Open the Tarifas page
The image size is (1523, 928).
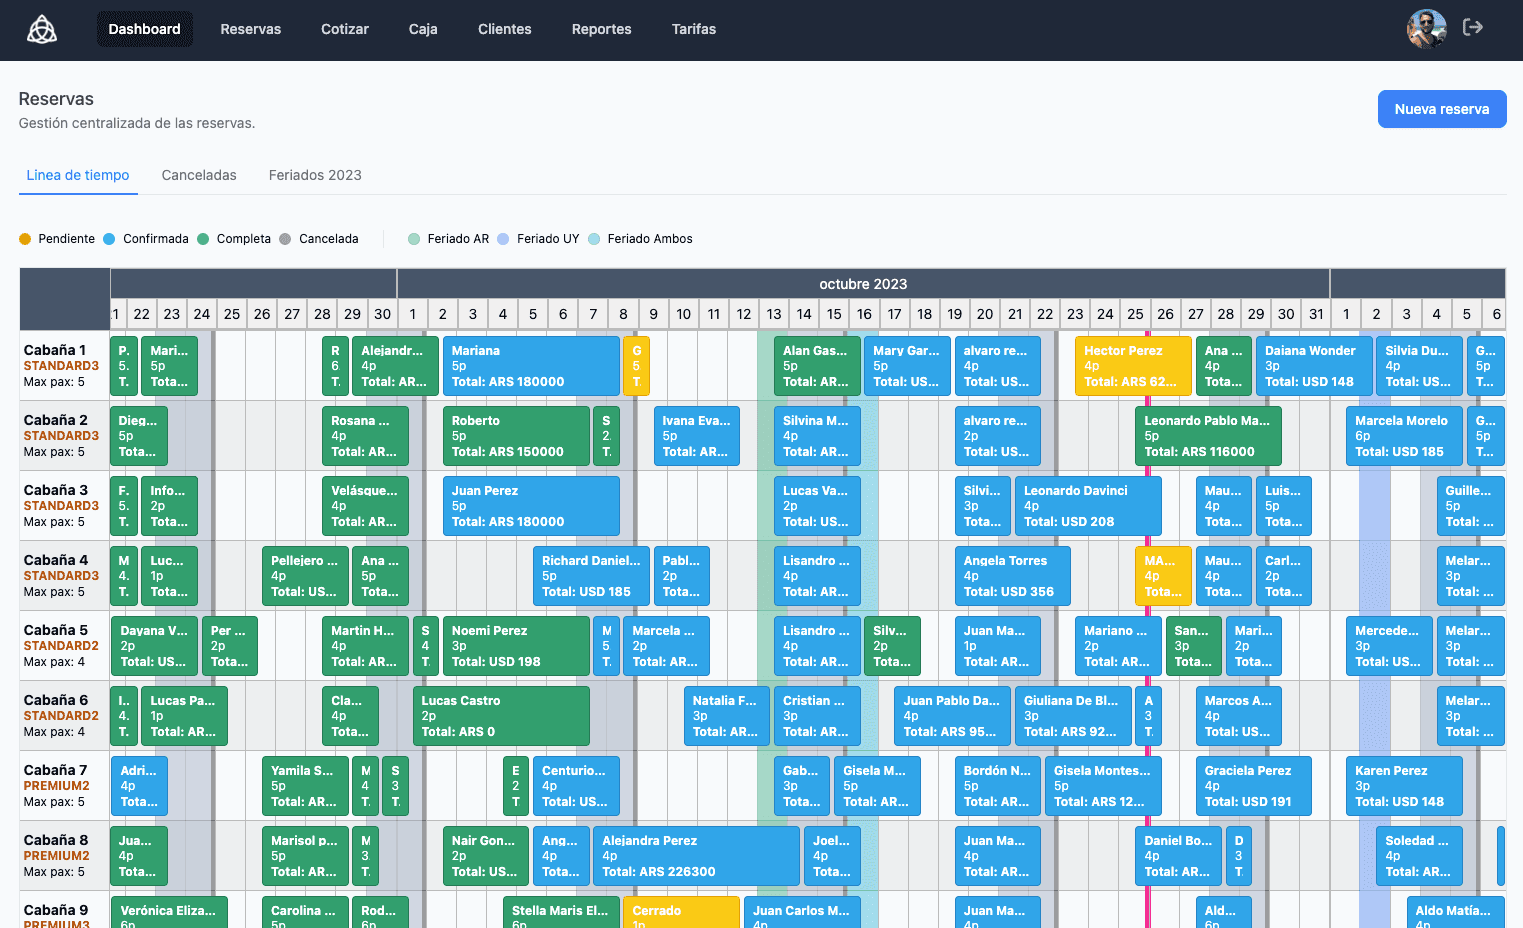tap(693, 29)
